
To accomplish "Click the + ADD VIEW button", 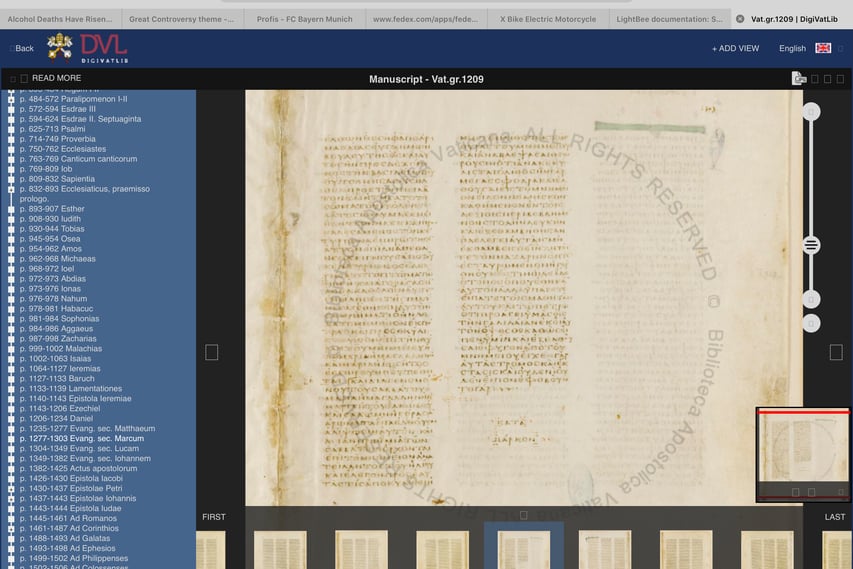I will 735,48.
